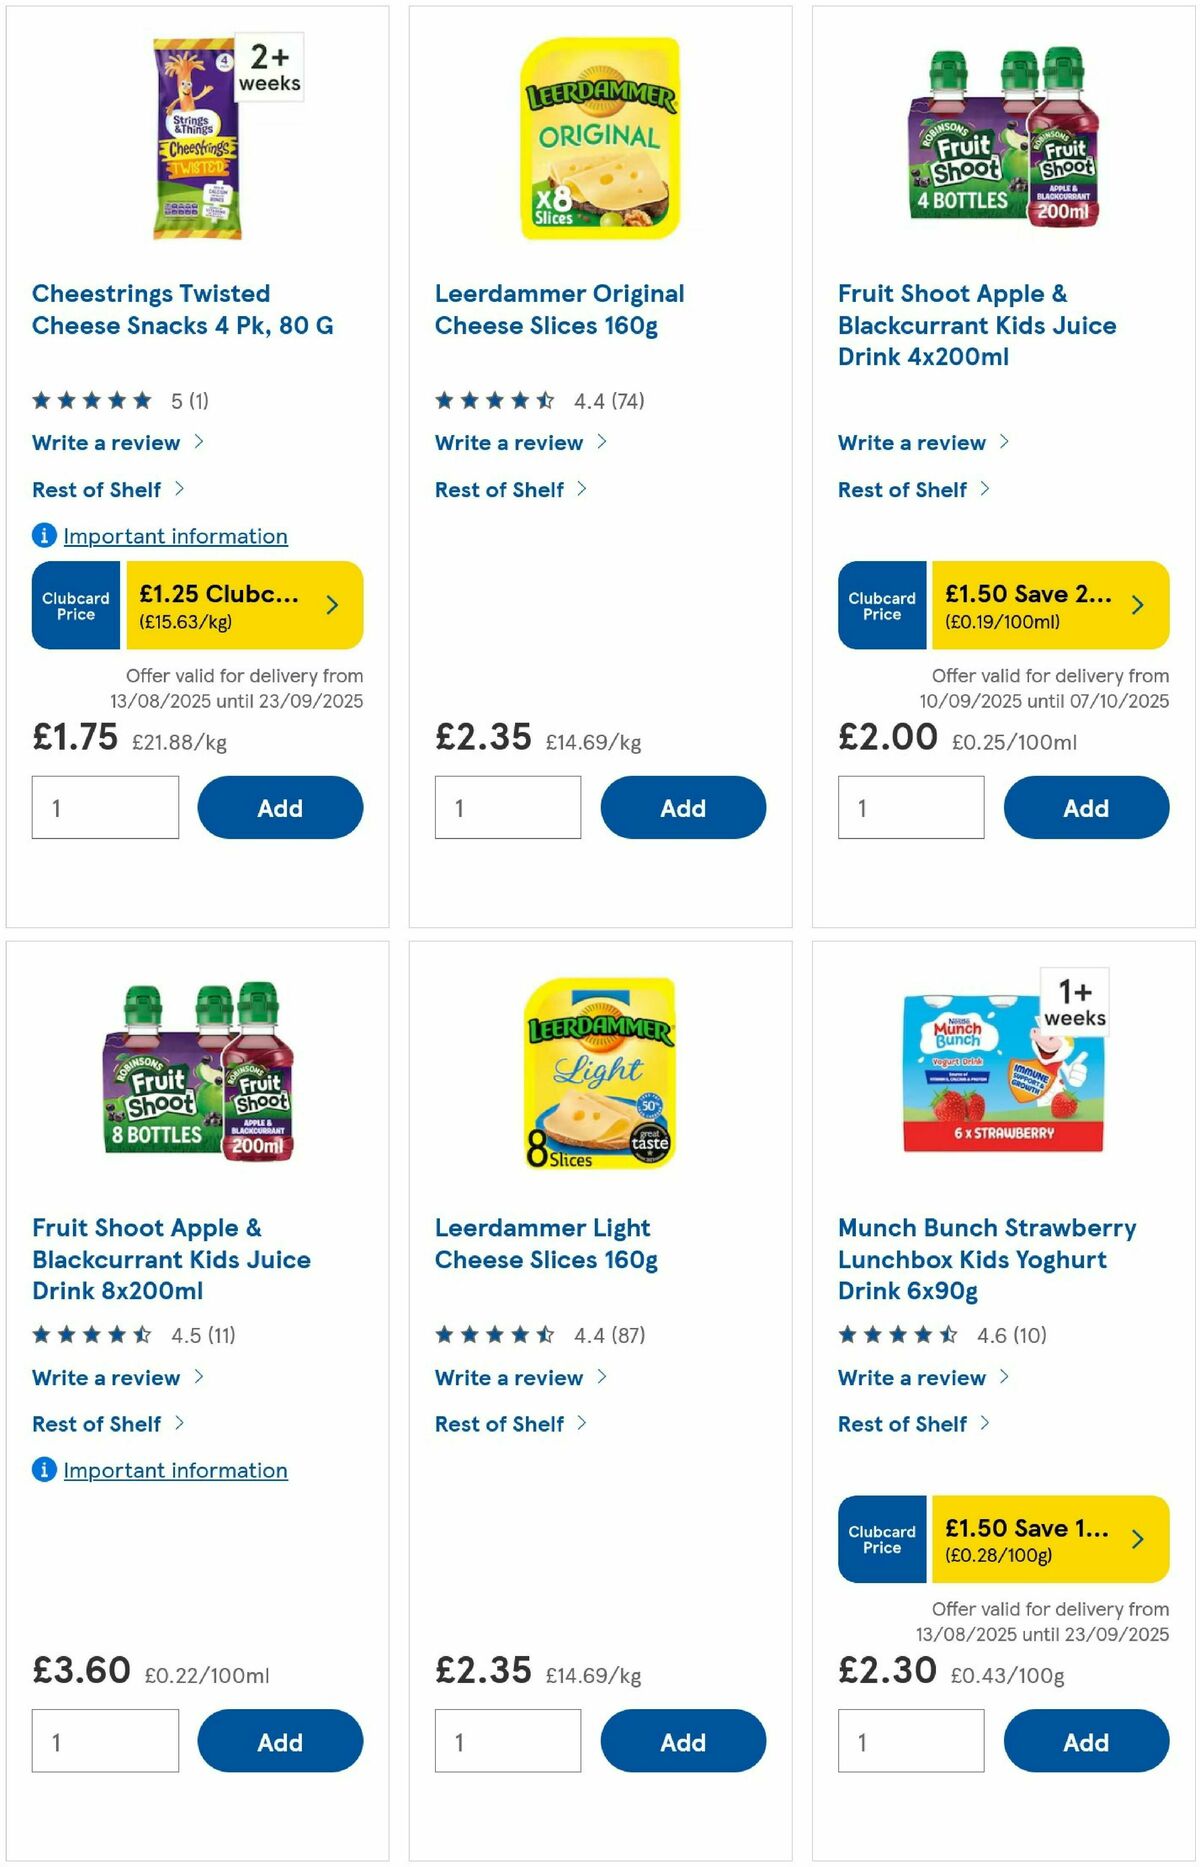Add Leerdammer Original Cheese Slices to basket
Viewport: 1200px width, 1867px height.
click(x=683, y=807)
